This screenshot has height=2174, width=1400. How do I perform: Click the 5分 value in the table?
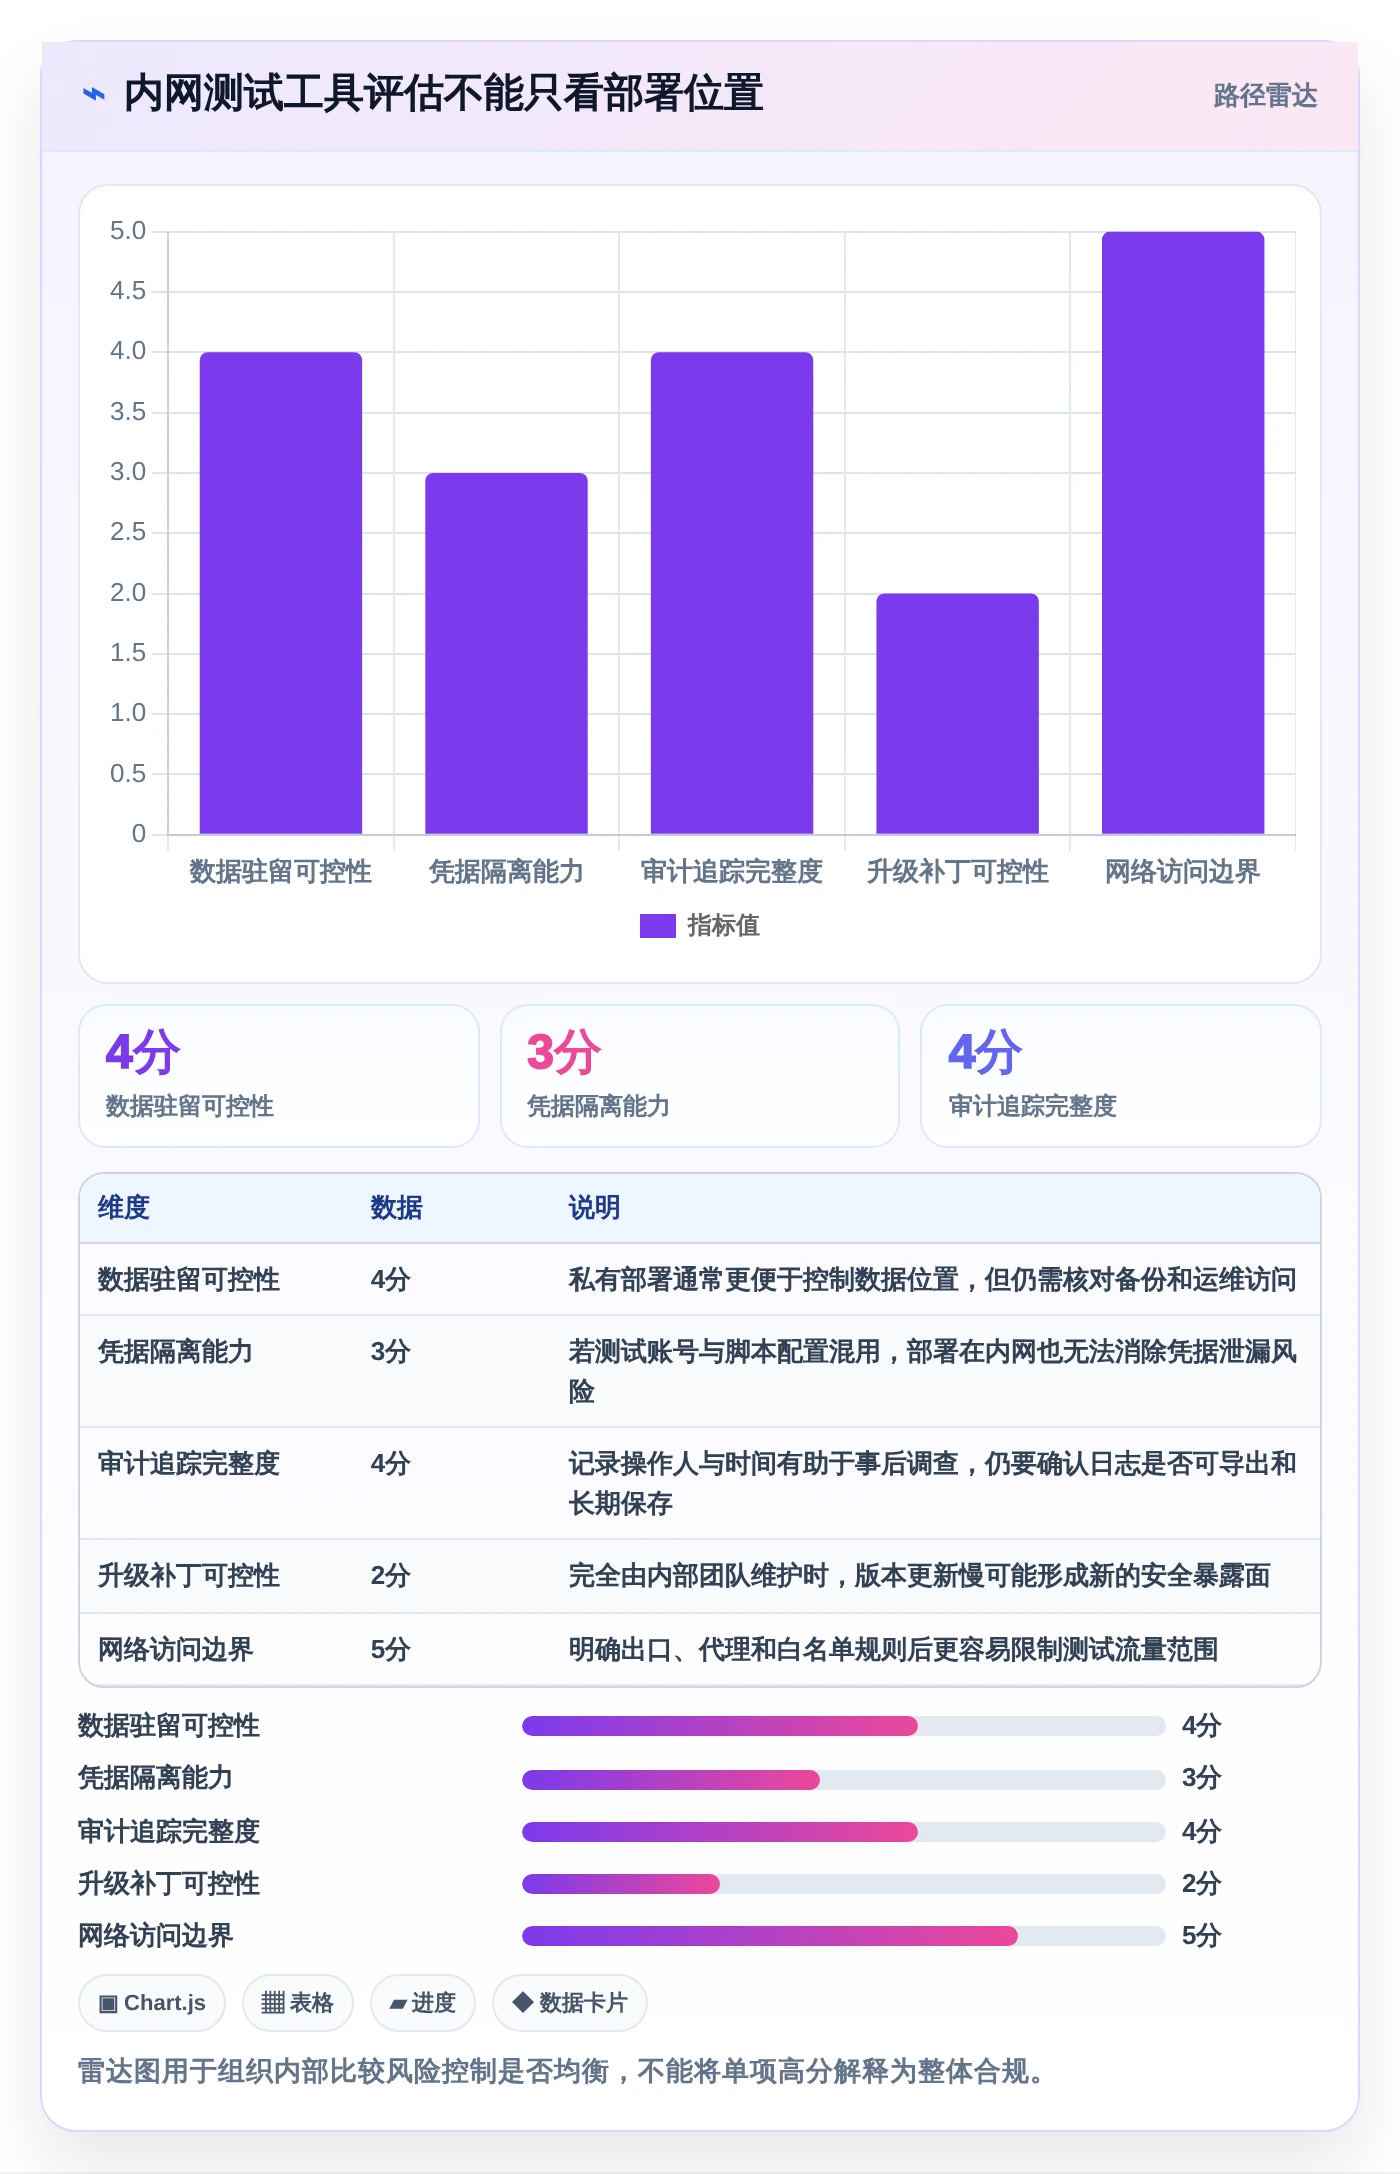pos(391,1650)
